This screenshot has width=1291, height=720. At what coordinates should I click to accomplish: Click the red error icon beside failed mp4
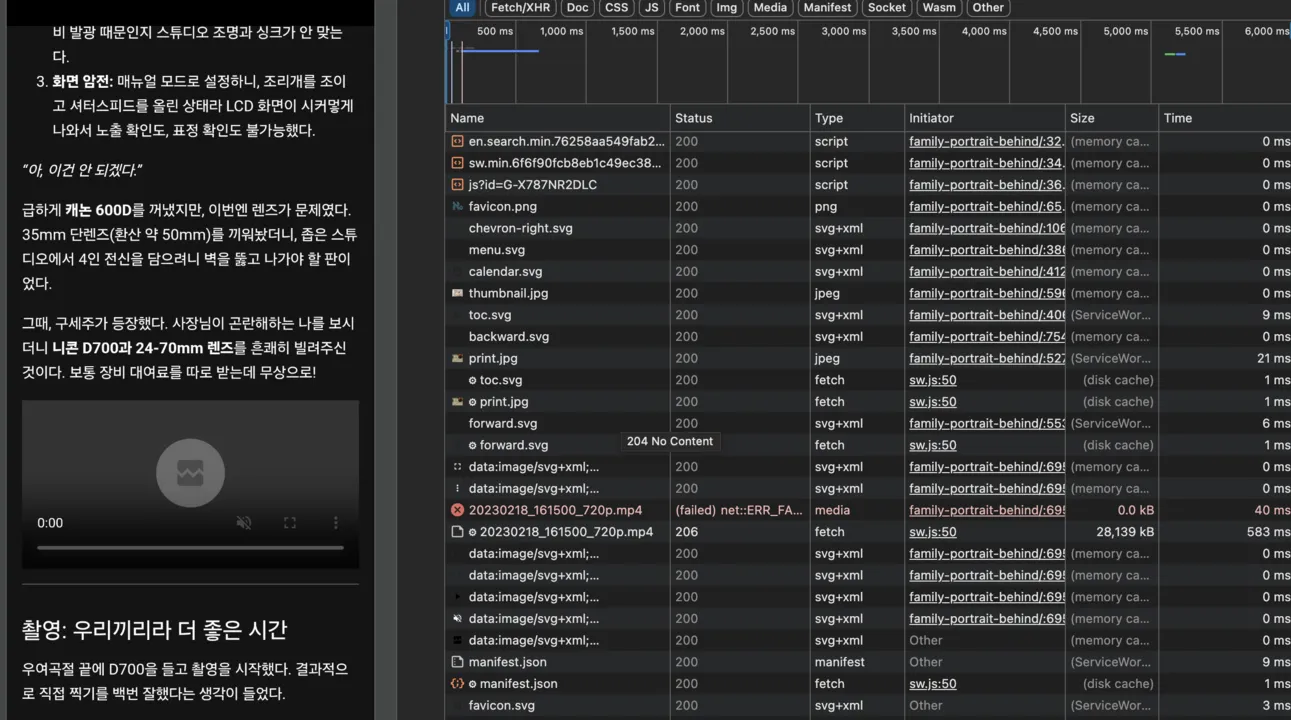coord(457,510)
